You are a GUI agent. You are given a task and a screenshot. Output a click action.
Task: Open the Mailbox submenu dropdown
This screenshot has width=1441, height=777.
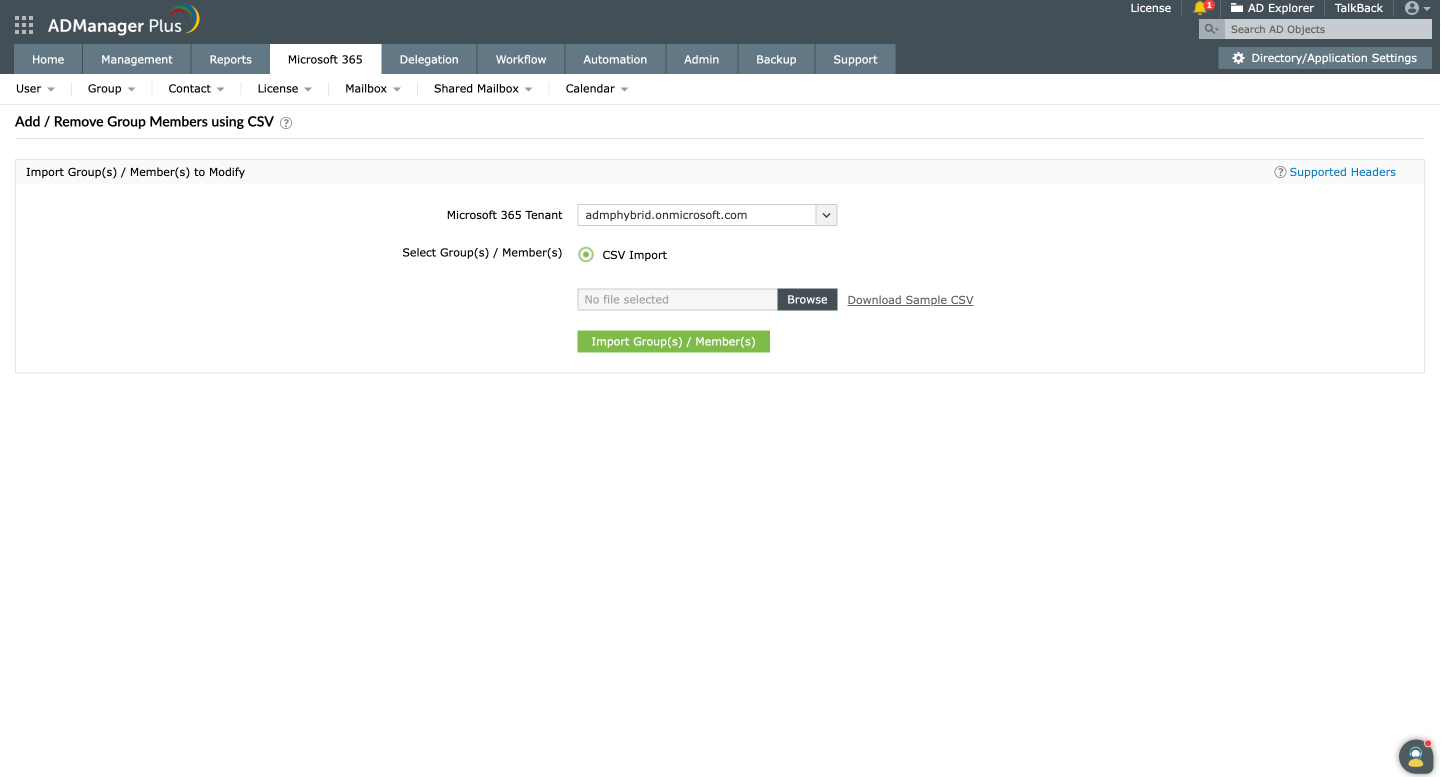coord(373,89)
